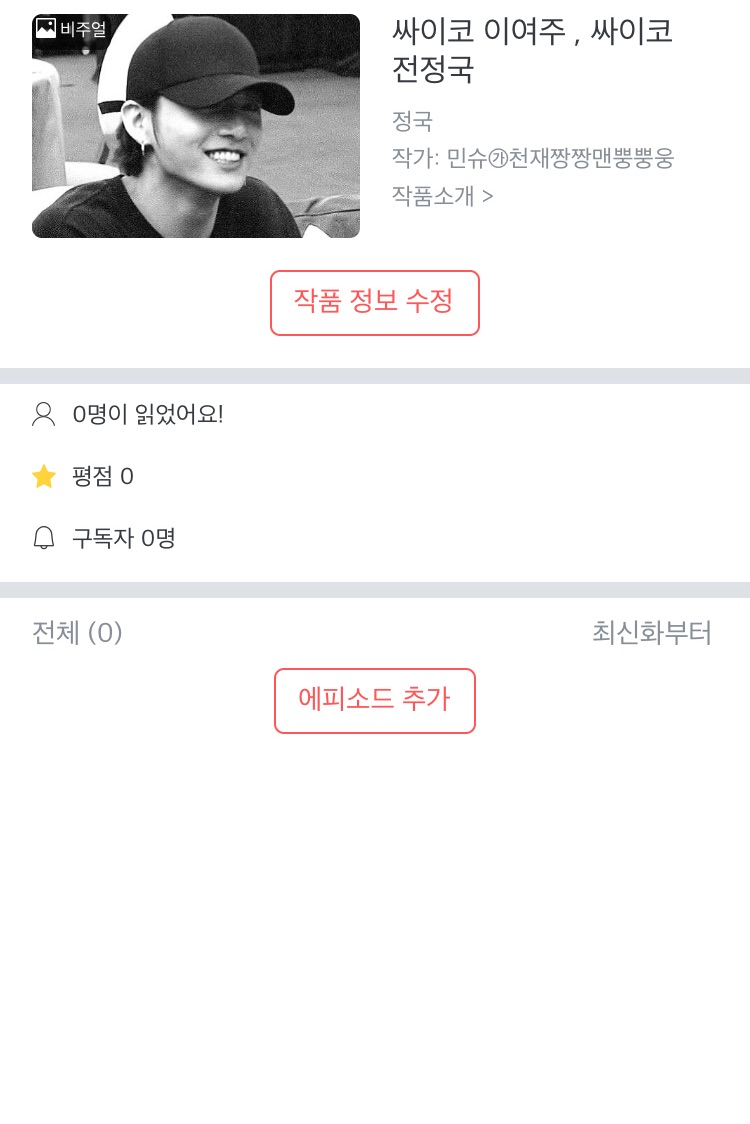Select the 전체 (0) episodes tab
Screen dimensions: 750x1124
[x=77, y=633]
